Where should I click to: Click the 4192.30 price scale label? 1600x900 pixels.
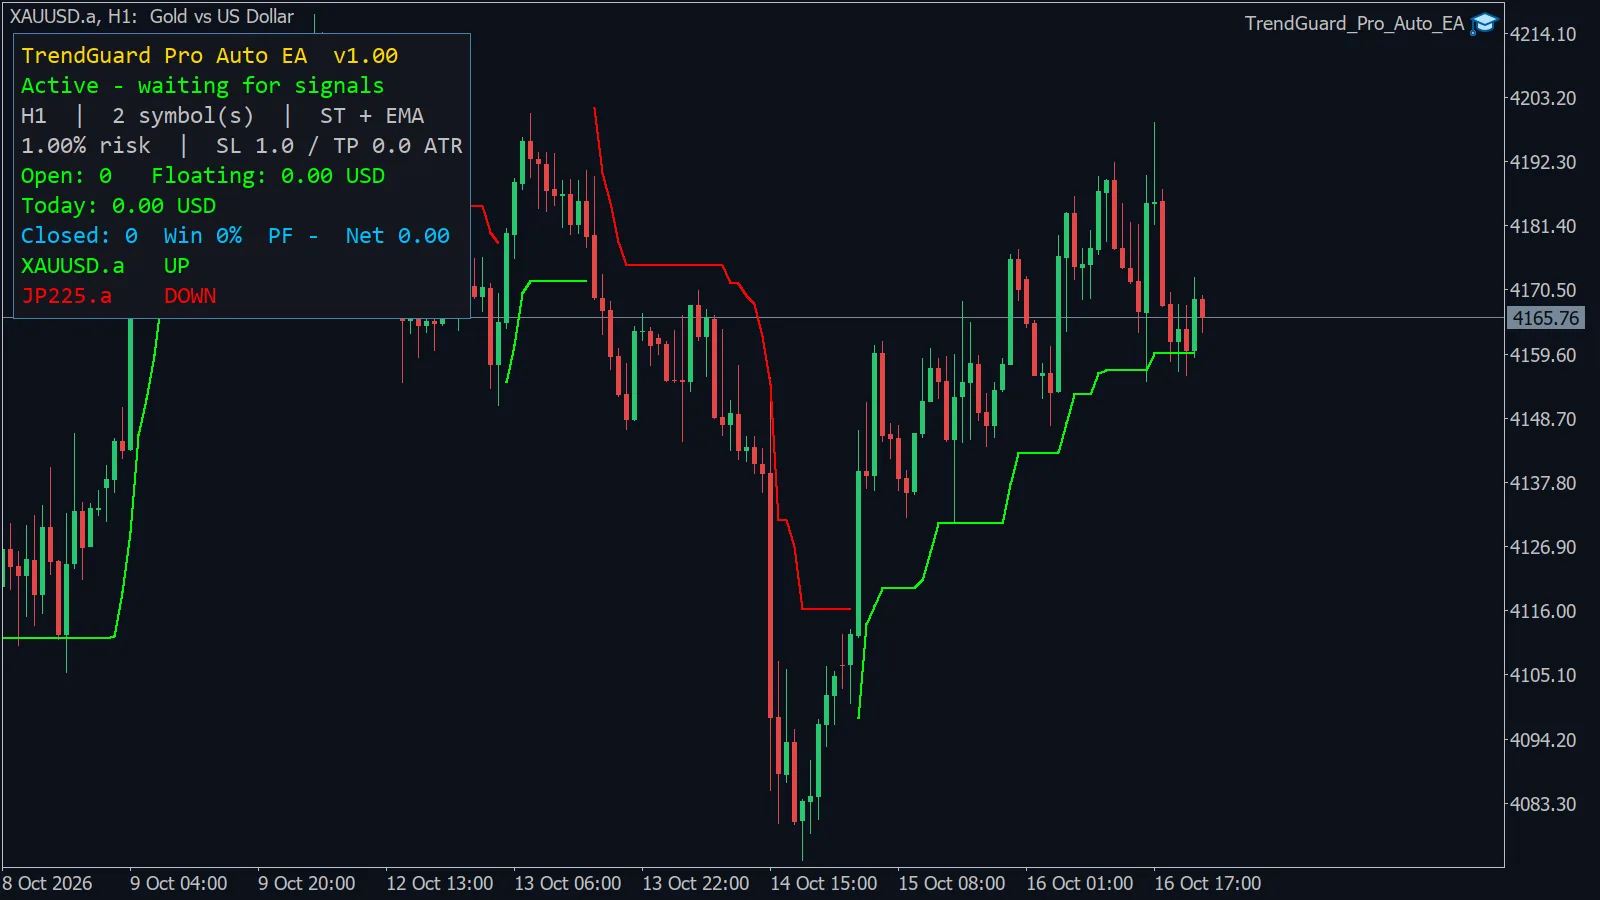(1543, 162)
